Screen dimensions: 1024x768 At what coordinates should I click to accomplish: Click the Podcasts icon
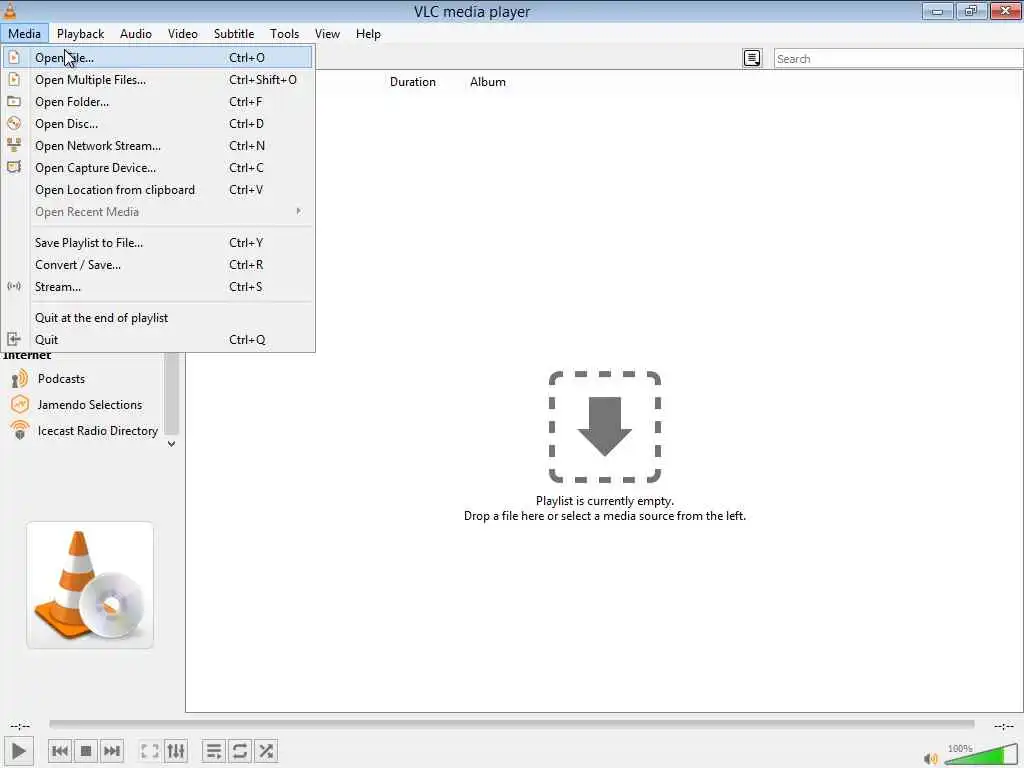point(20,379)
